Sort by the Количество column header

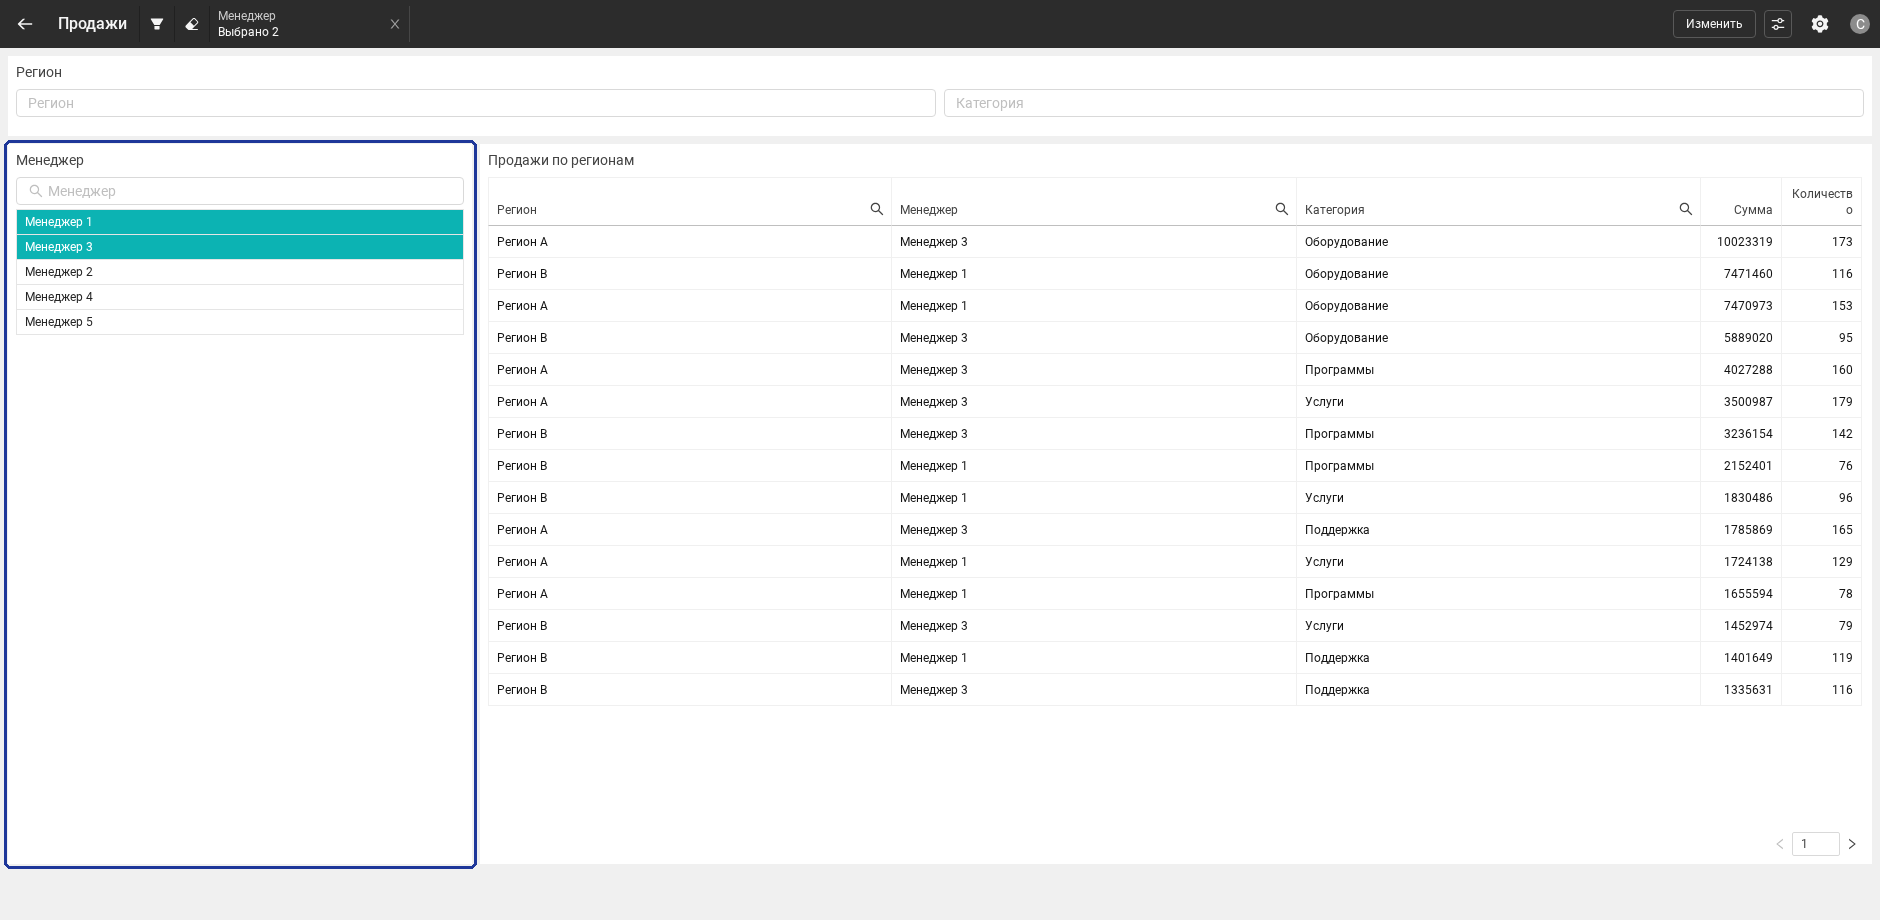tap(1822, 201)
